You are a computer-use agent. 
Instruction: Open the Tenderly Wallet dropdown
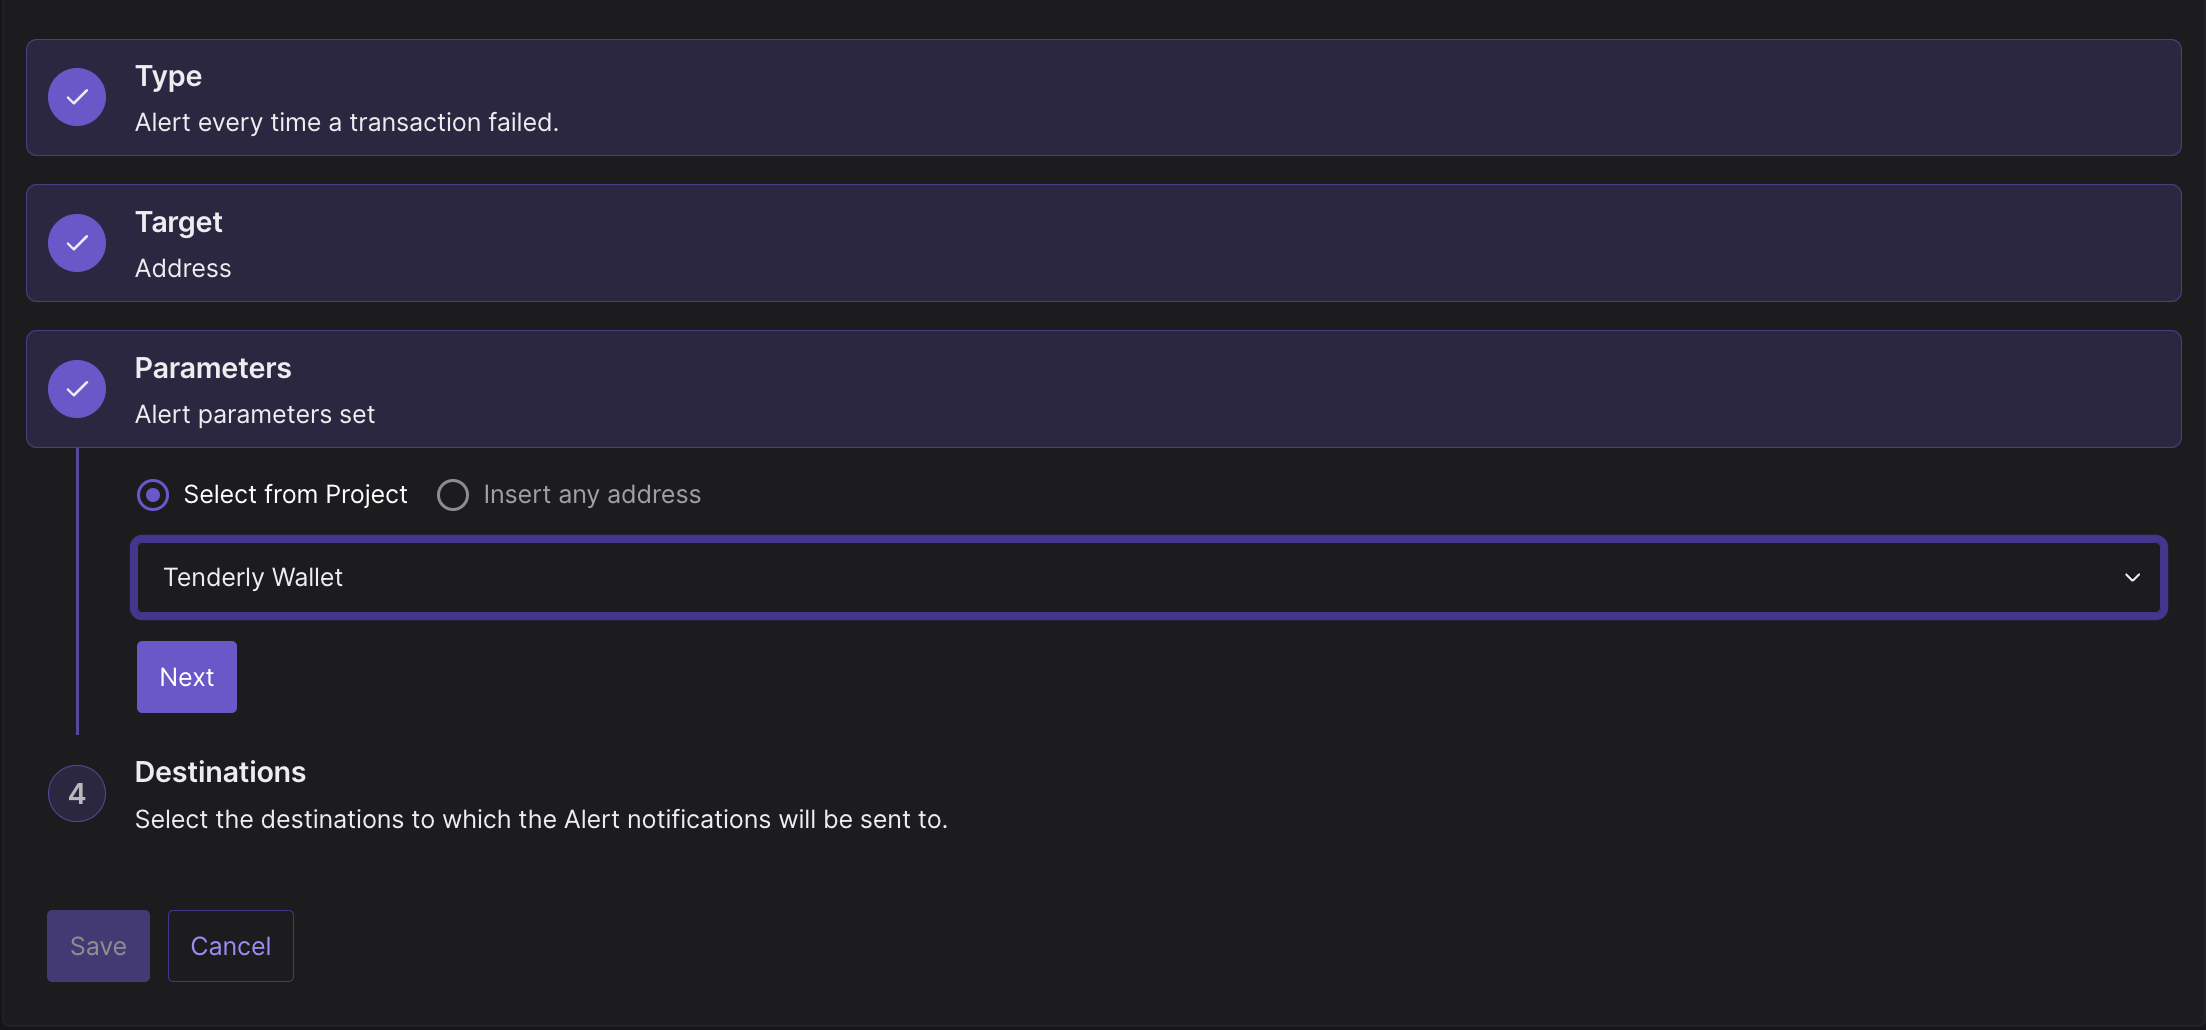[1149, 578]
